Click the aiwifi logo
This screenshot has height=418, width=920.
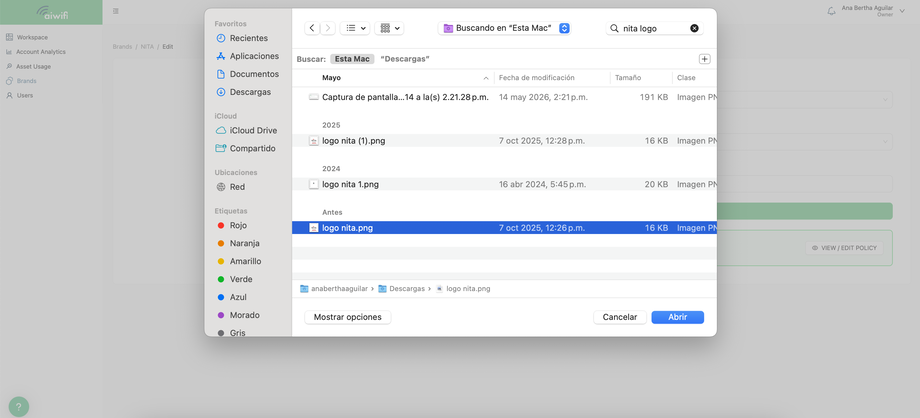coord(52,12)
